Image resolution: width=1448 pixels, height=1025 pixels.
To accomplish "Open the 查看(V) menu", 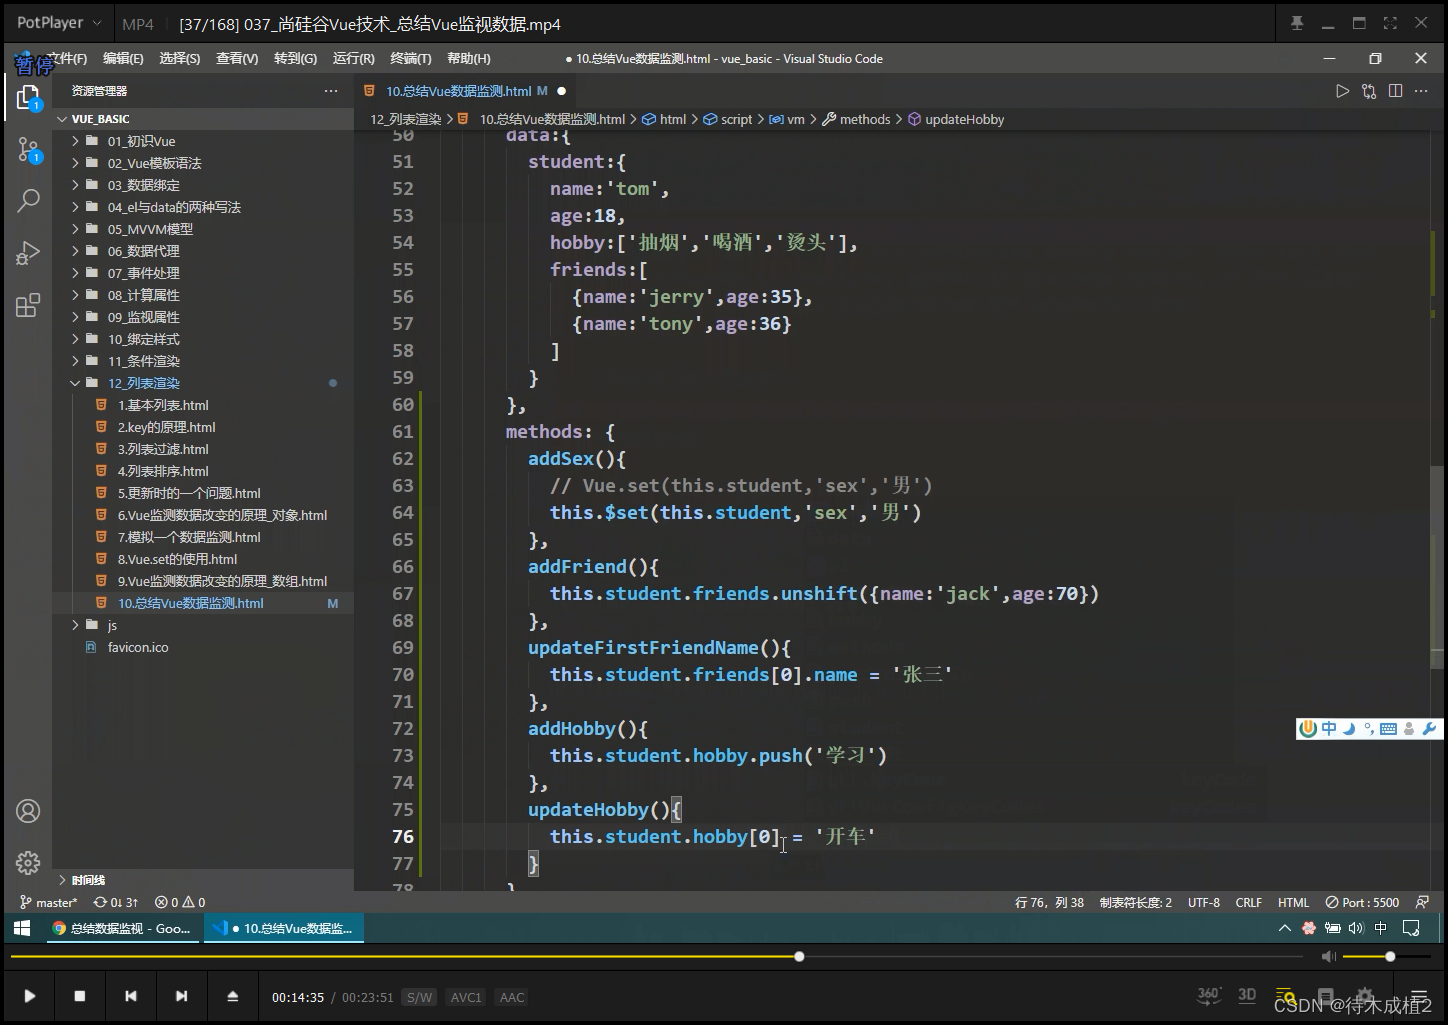I will coord(237,59).
